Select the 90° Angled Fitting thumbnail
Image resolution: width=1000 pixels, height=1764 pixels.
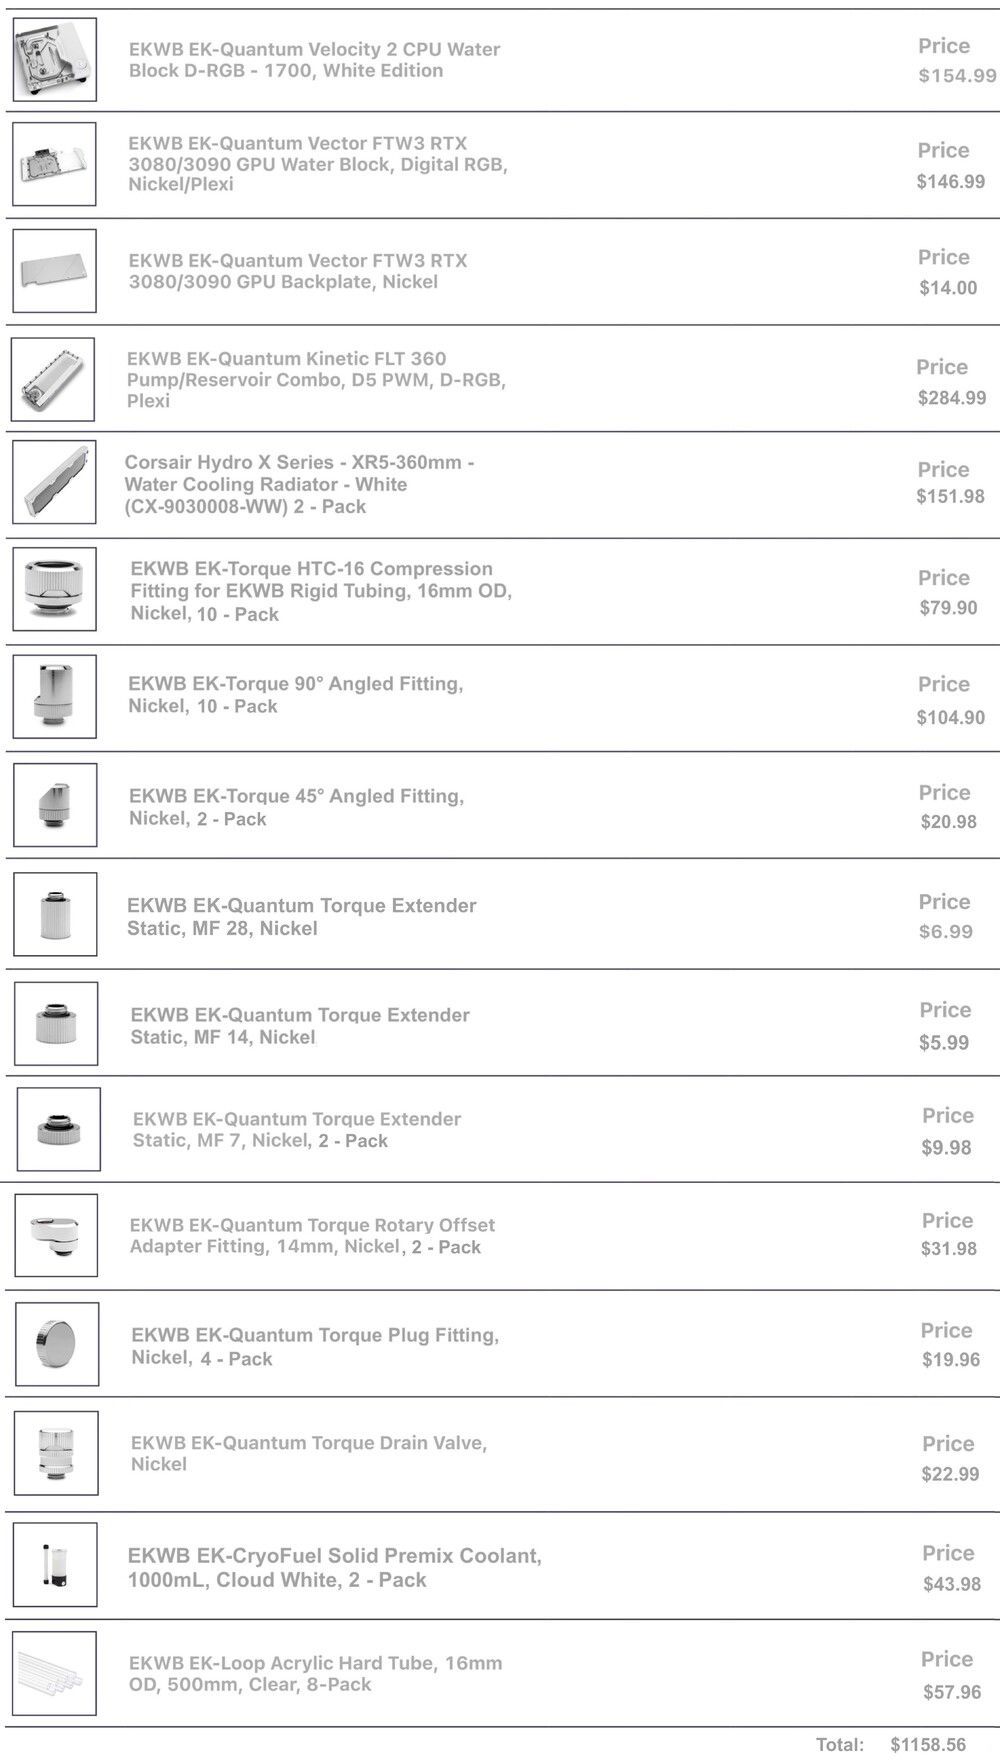click(x=55, y=697)
